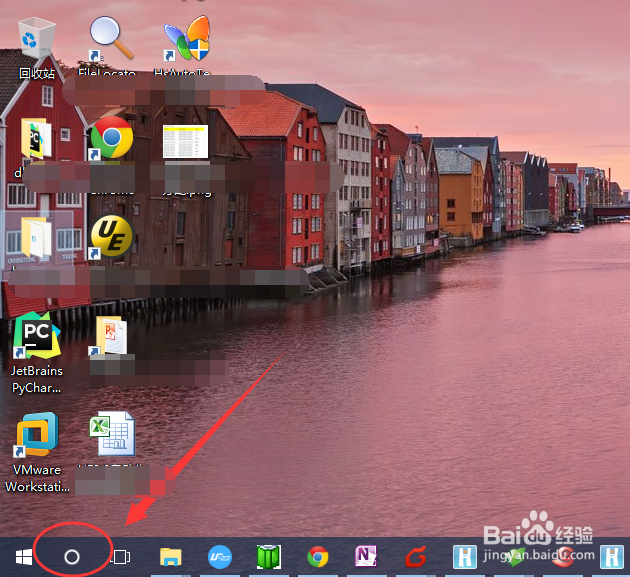Select the HsAutoTe butterfly shield shortcut
The image size is (630, 577).
pyautogui.click(x=187, y=38)
